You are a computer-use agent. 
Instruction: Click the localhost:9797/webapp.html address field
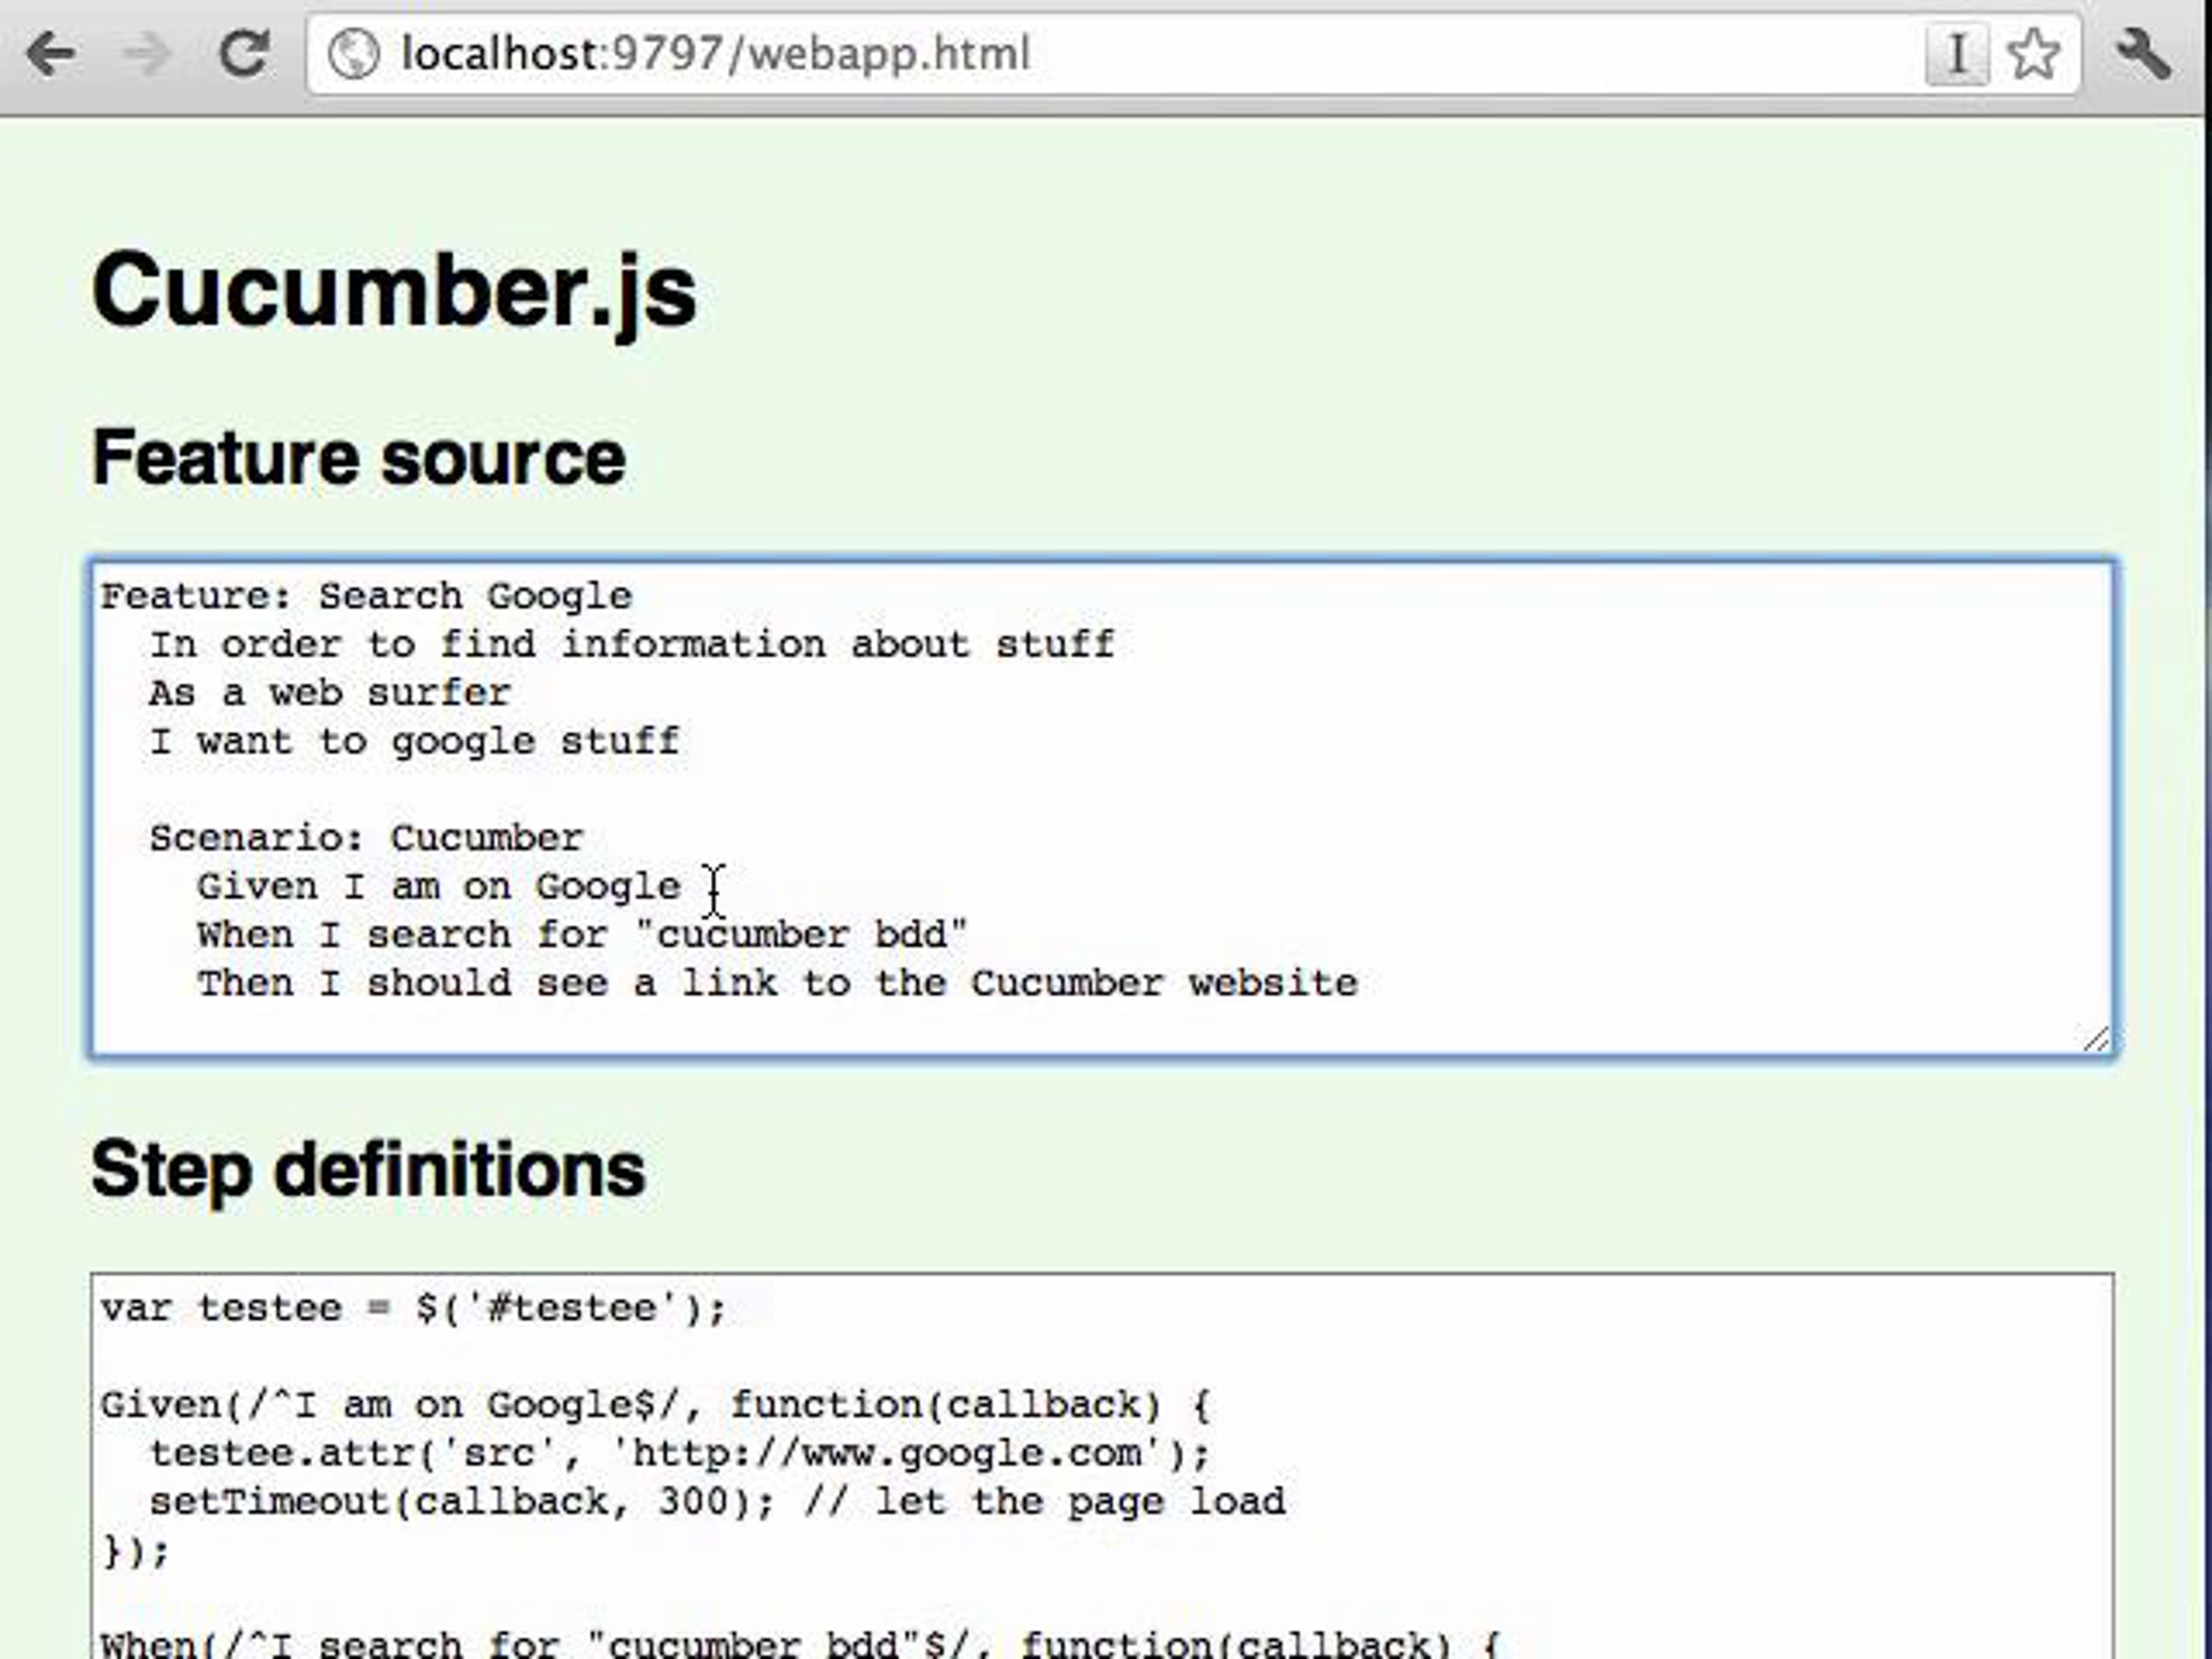[x=715, y=54]
